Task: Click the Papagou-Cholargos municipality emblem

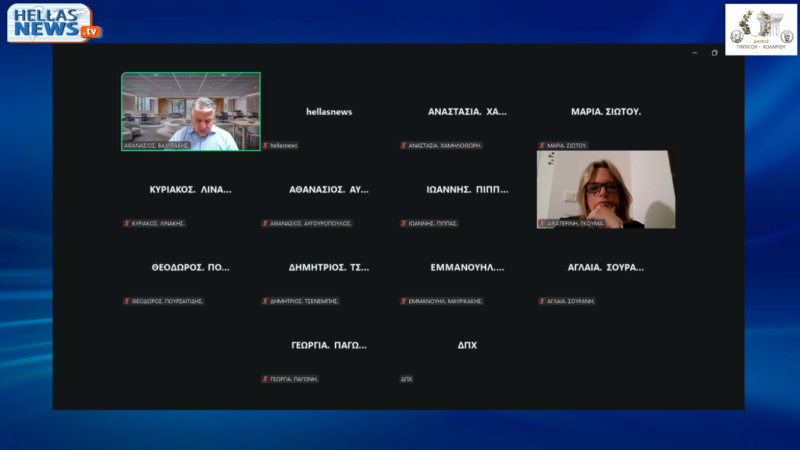Action: (761, 30)
